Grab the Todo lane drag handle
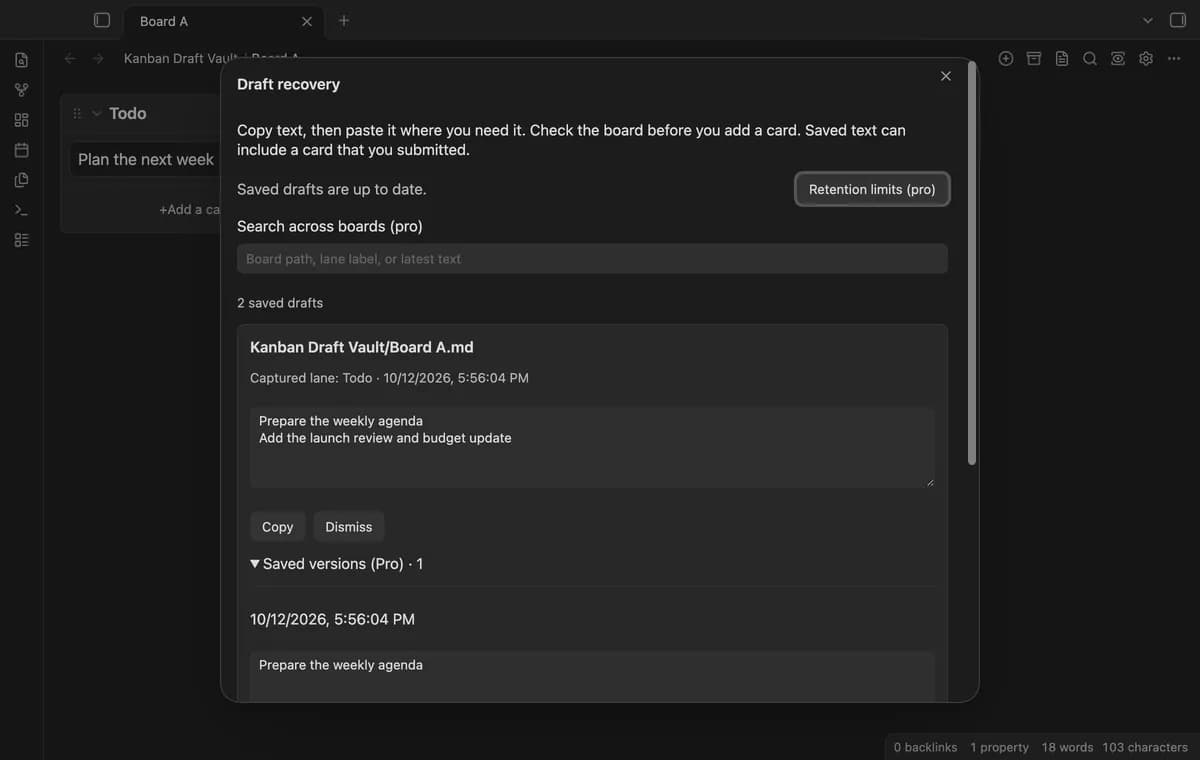Screen dimensions: 1200x760 point(77,114)
